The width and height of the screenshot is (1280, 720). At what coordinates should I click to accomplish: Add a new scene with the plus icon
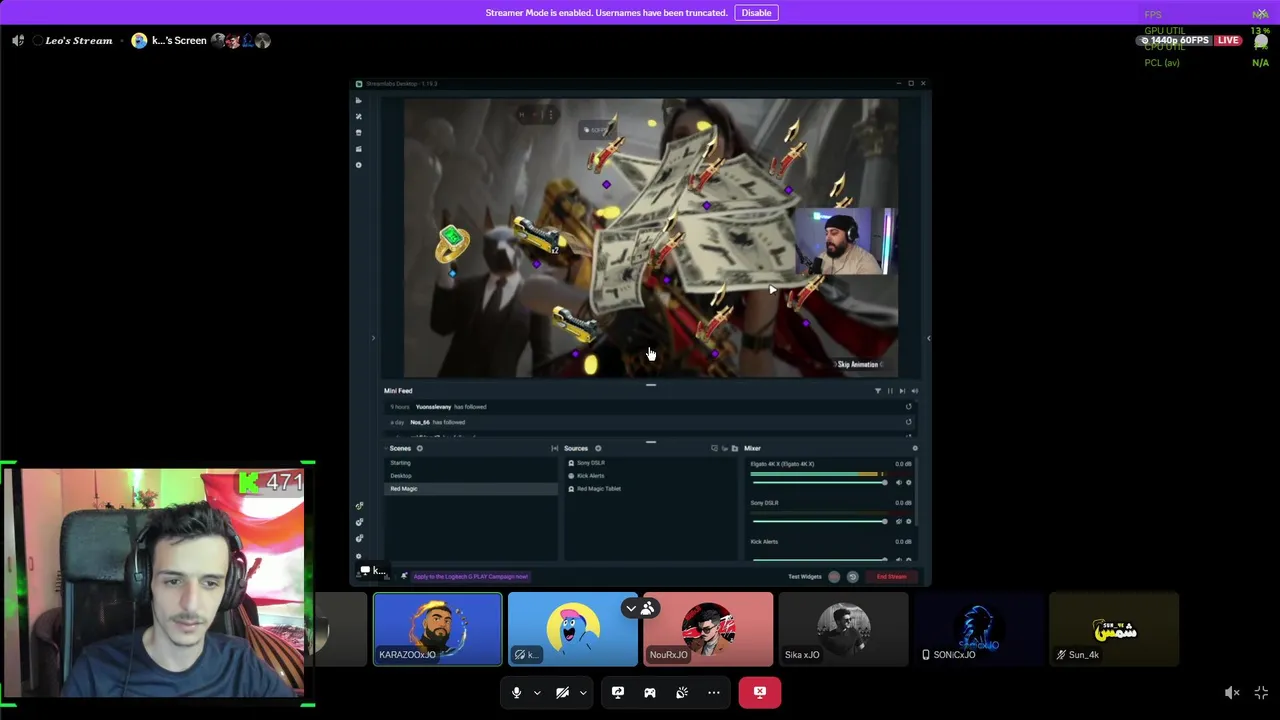click(420, 449)
